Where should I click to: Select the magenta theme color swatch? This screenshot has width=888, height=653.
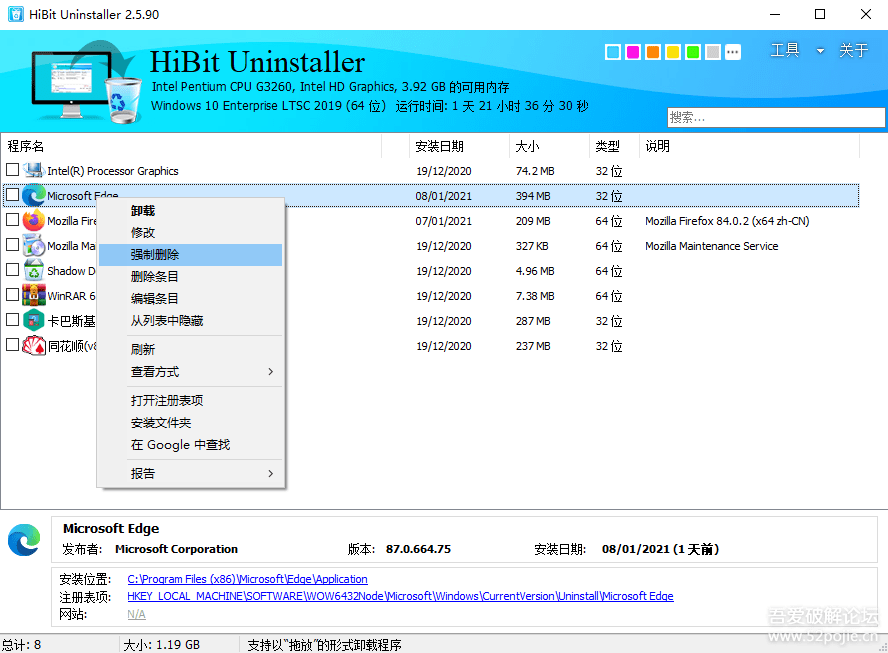(633, 52)
